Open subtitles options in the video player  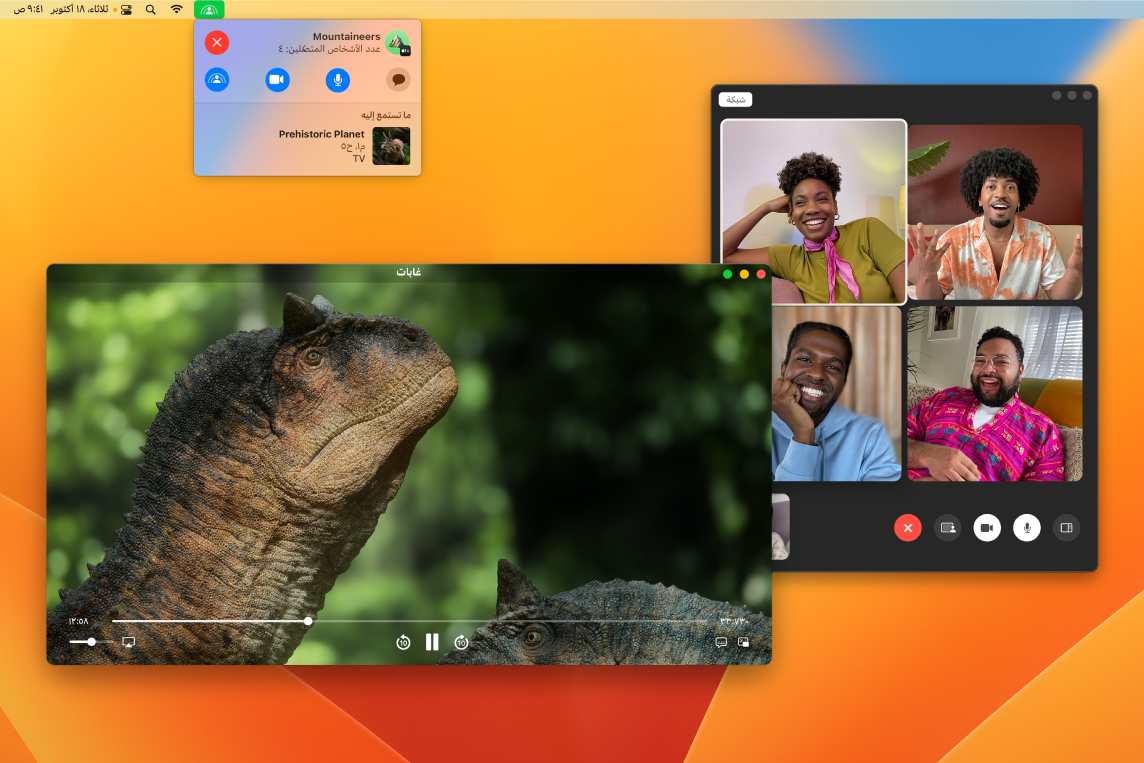(721, 642)
